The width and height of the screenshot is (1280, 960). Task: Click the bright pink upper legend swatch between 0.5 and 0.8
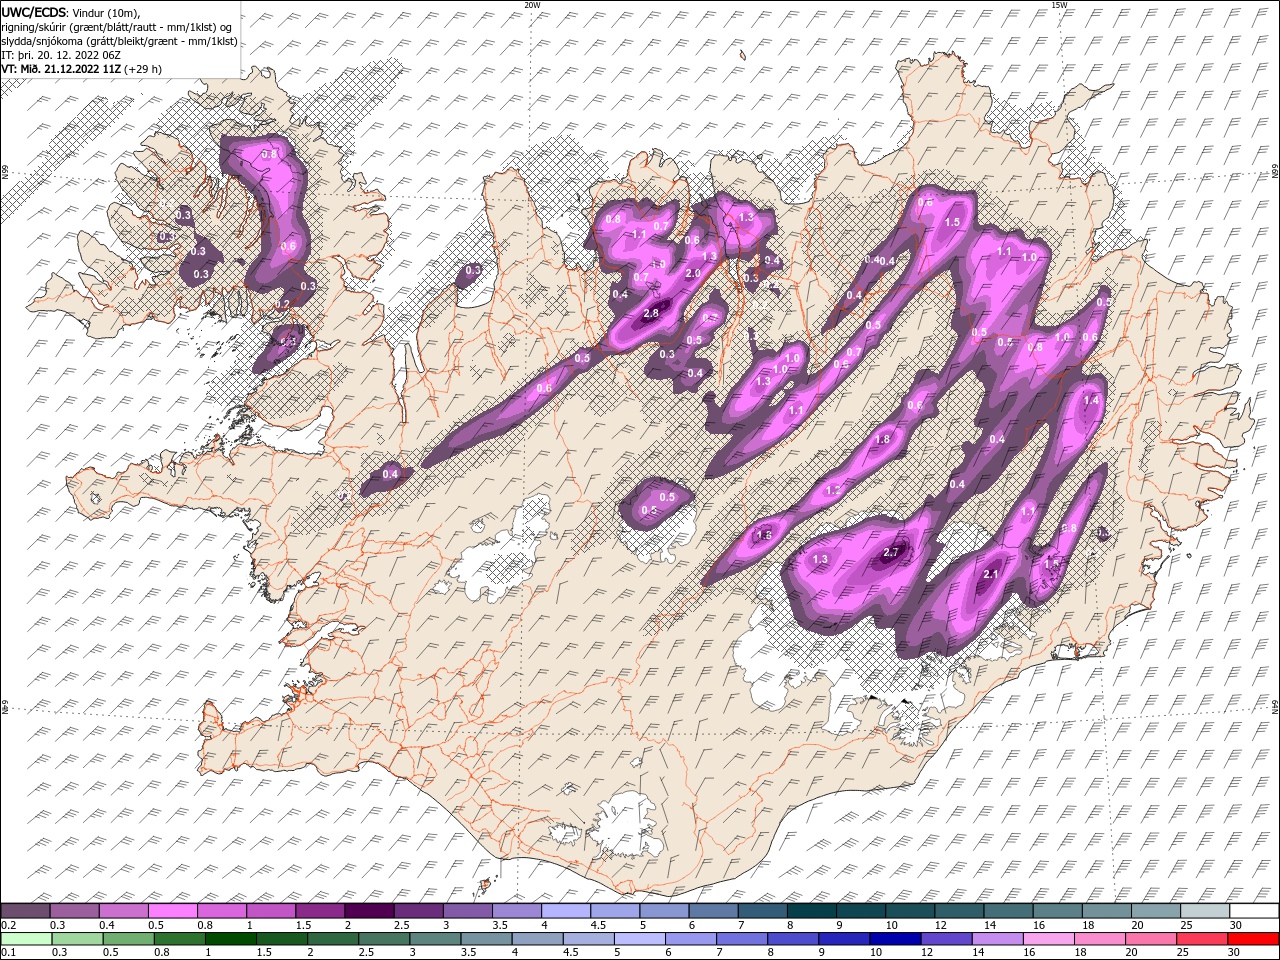point(172,911)
